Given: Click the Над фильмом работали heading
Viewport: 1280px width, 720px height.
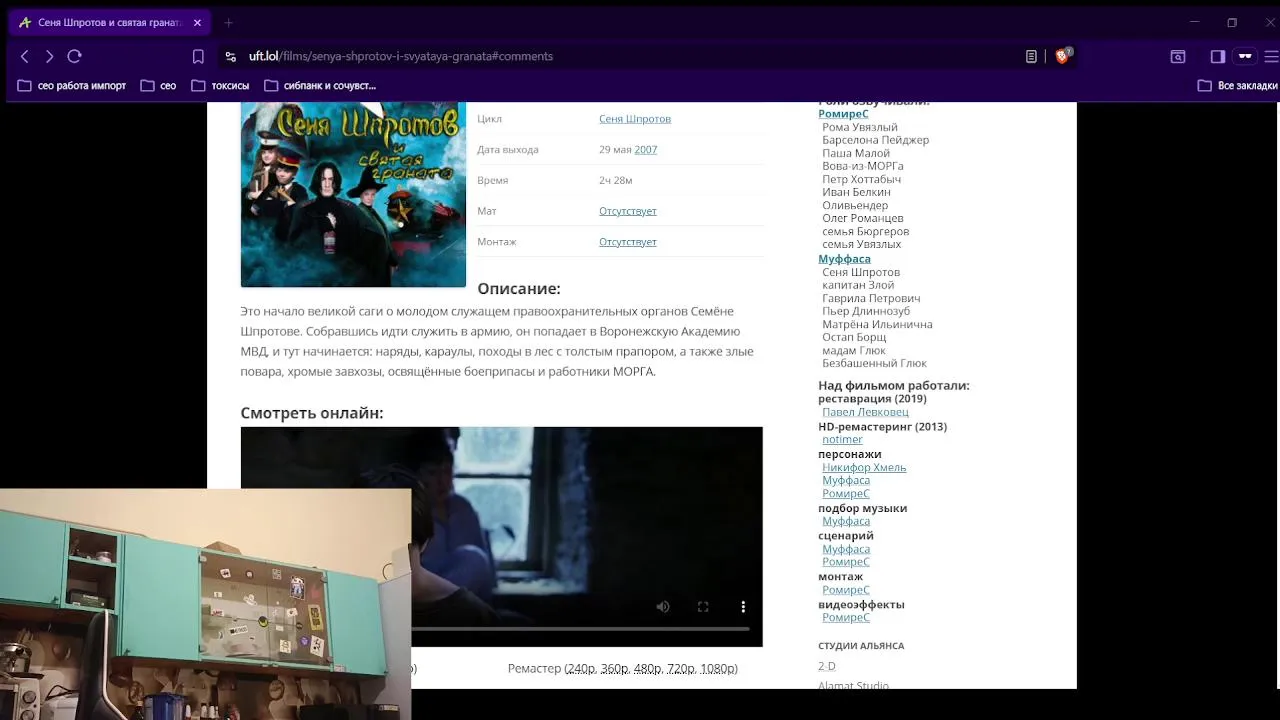Looking at the screenshot, I should [x=894, y=386].
